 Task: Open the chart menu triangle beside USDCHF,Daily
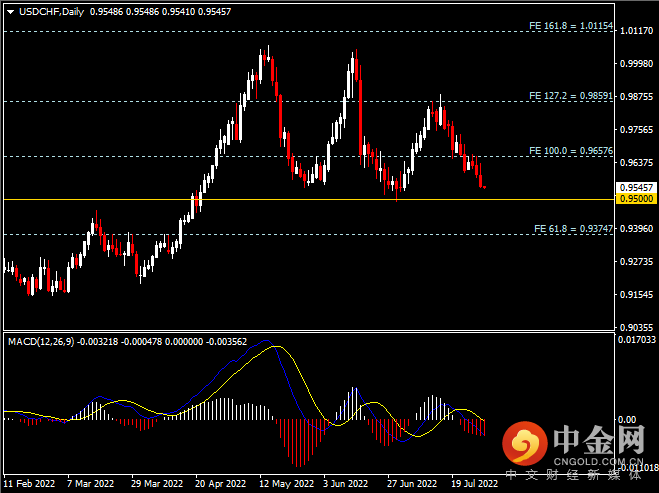pyautogui.click(x=11, y=12)
